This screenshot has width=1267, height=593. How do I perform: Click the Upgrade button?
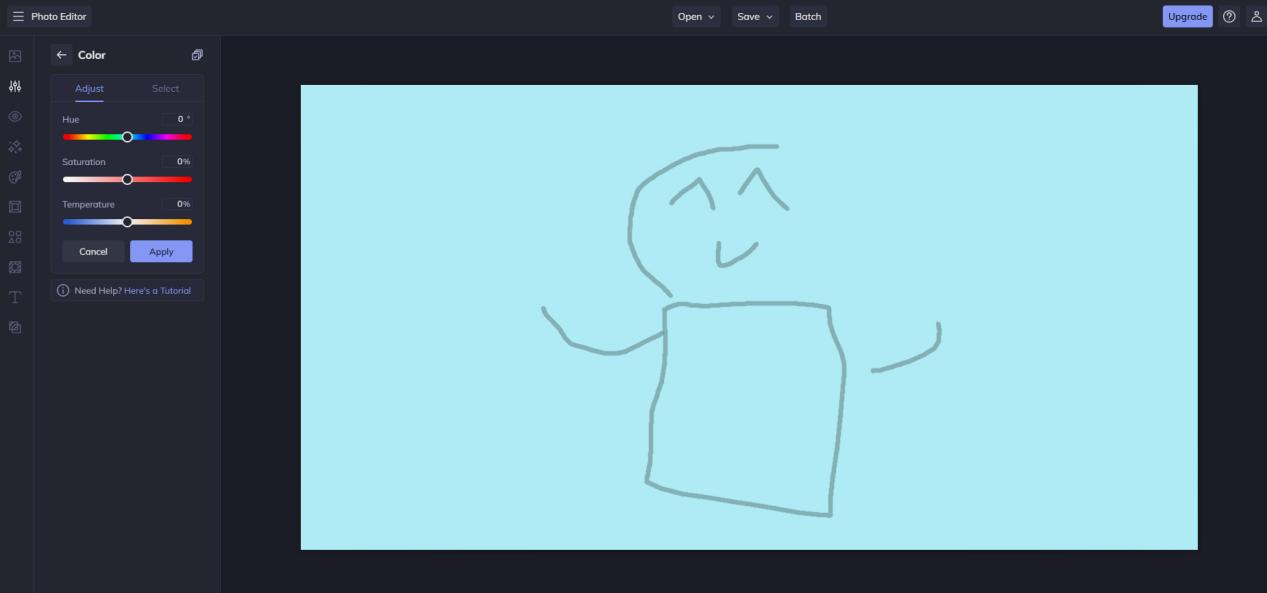coord(1187,16)
